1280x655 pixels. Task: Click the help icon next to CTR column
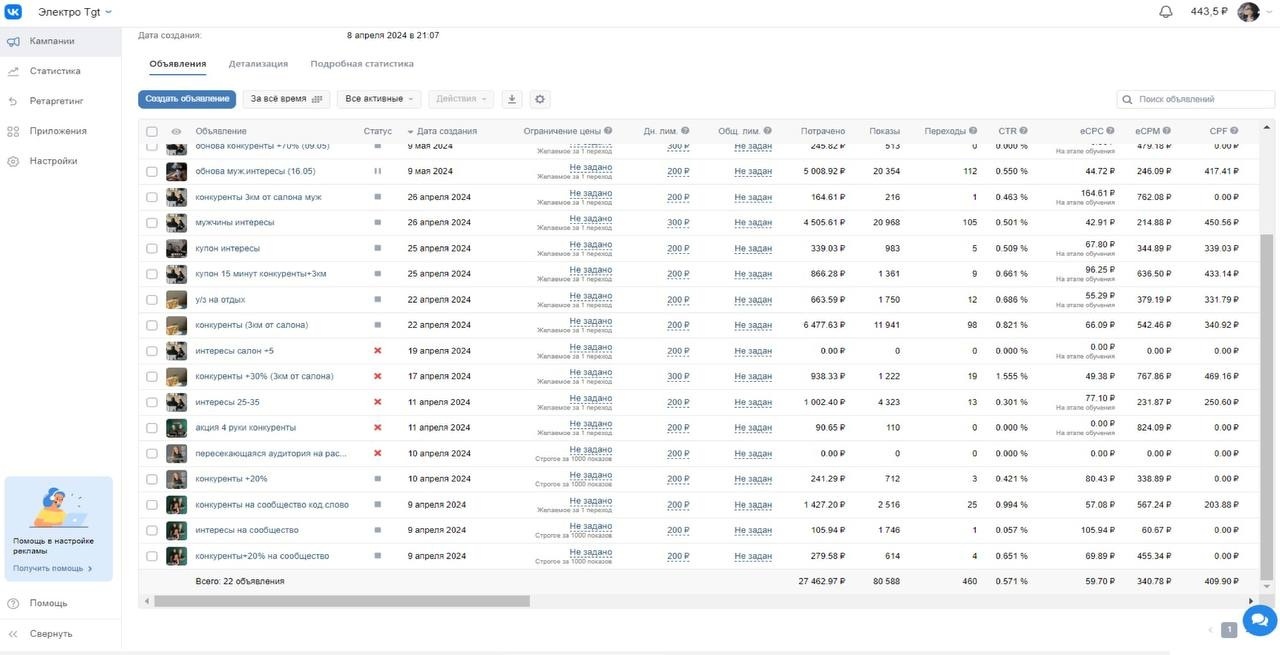(x=1023, y=131)
